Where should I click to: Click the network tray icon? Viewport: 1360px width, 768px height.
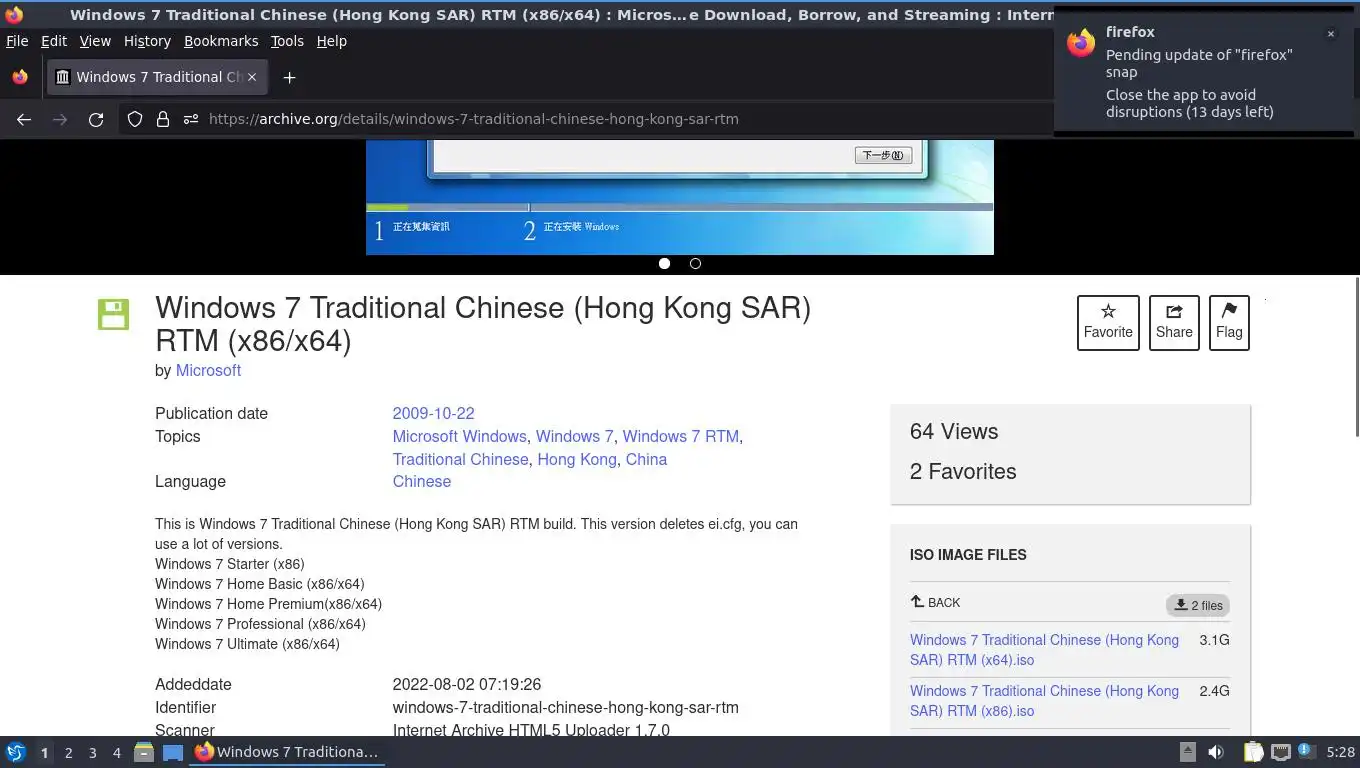click(x=1280, y=752)
